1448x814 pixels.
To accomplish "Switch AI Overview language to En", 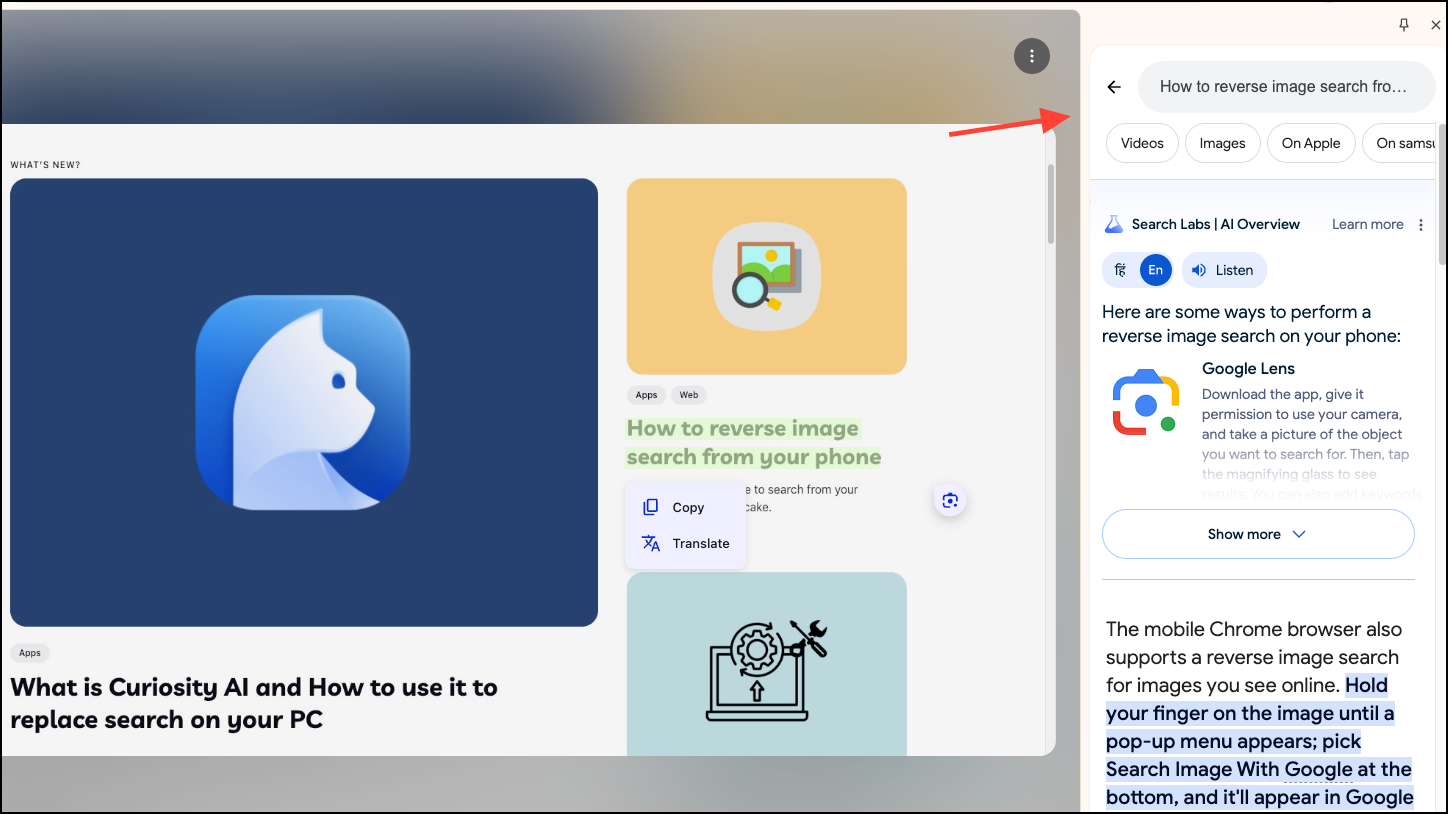I will (x=1155, y=270).
